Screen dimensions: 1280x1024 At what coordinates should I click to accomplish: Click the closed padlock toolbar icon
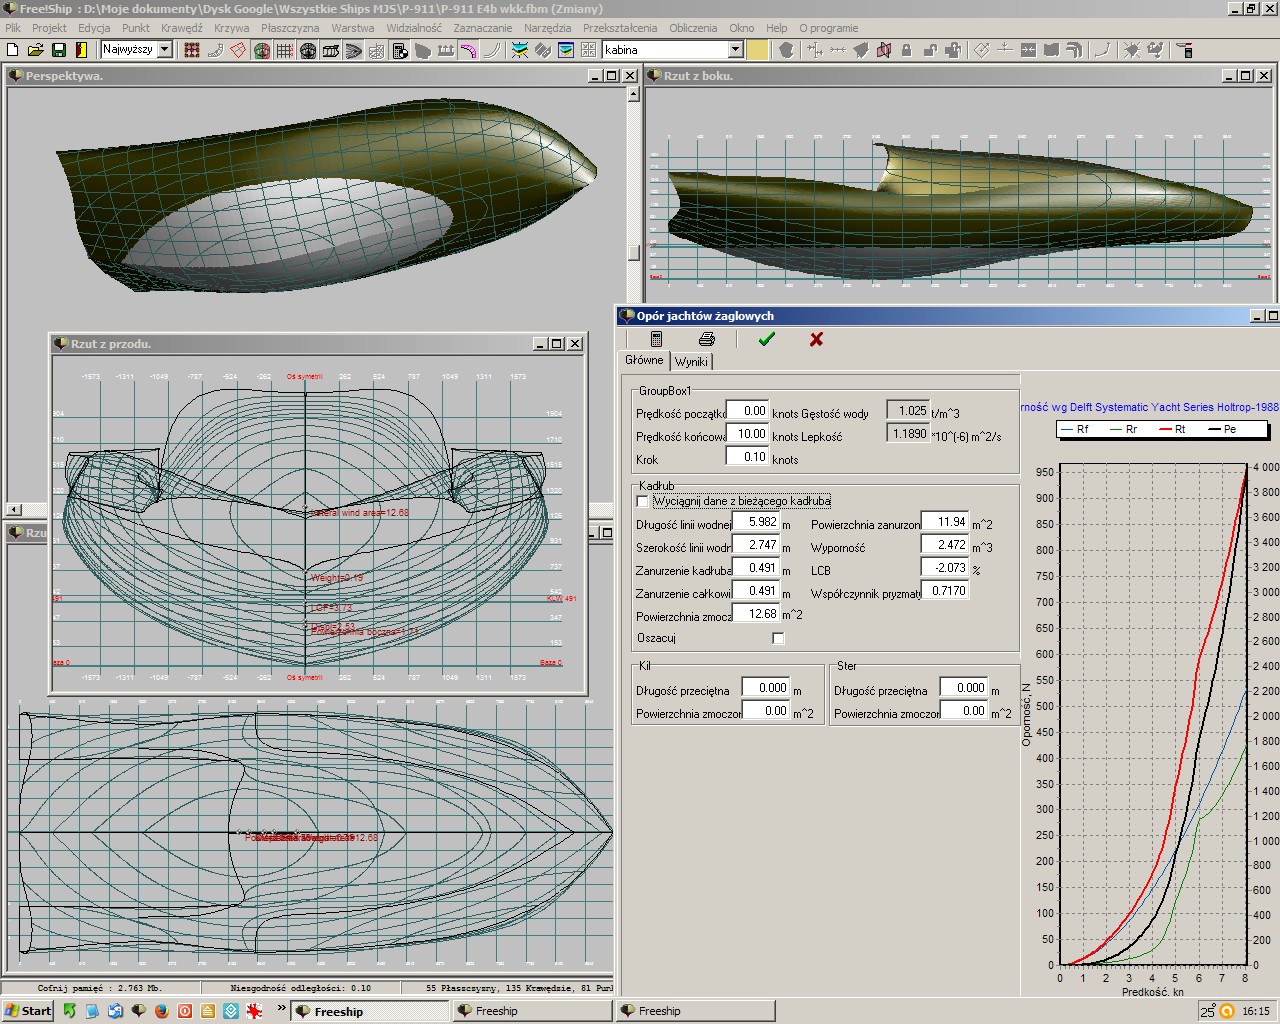coord(906,50)
